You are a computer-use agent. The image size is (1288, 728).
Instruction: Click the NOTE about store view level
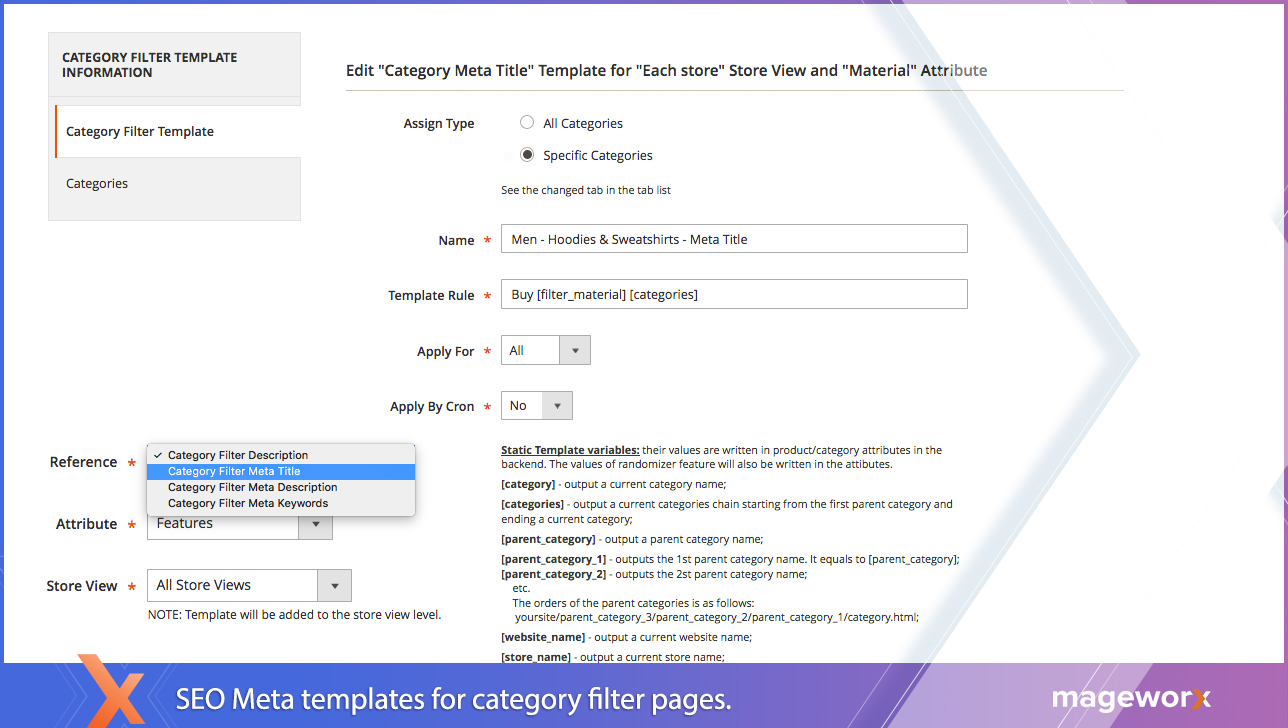(x=294, y=615)
